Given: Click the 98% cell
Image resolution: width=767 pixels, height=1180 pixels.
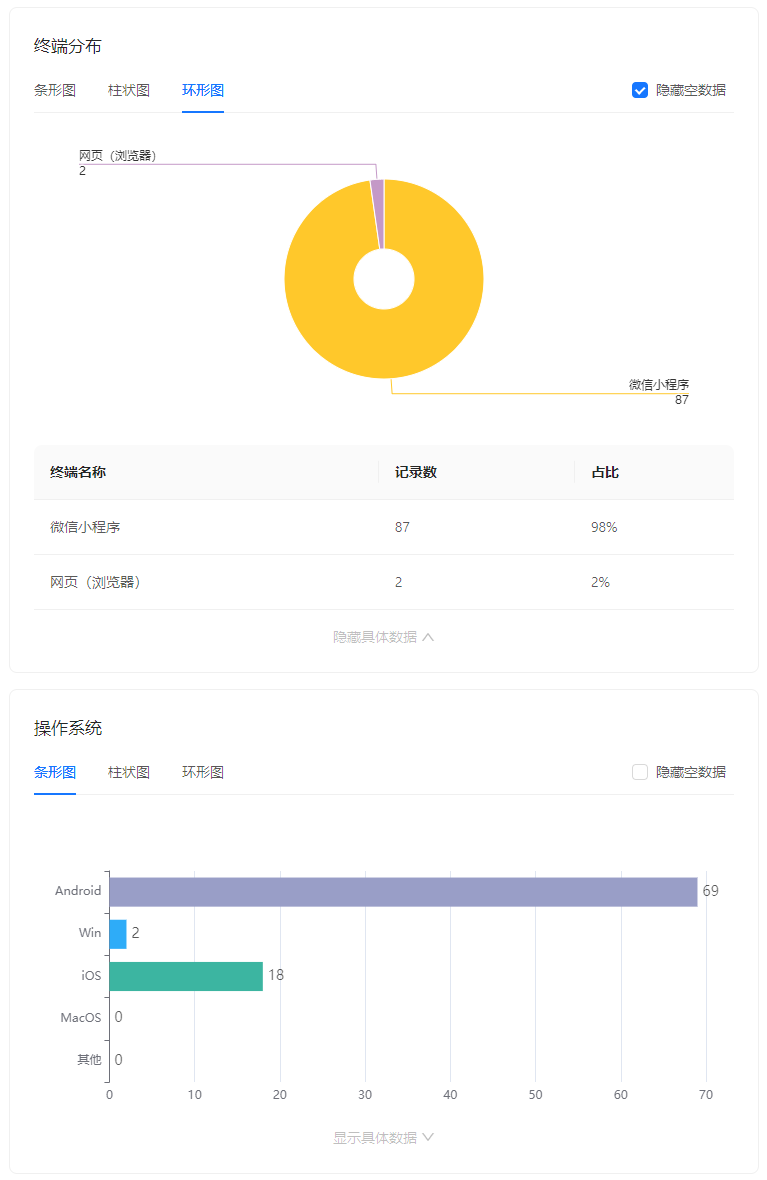Looking at the screenshot, I should 604,528.
